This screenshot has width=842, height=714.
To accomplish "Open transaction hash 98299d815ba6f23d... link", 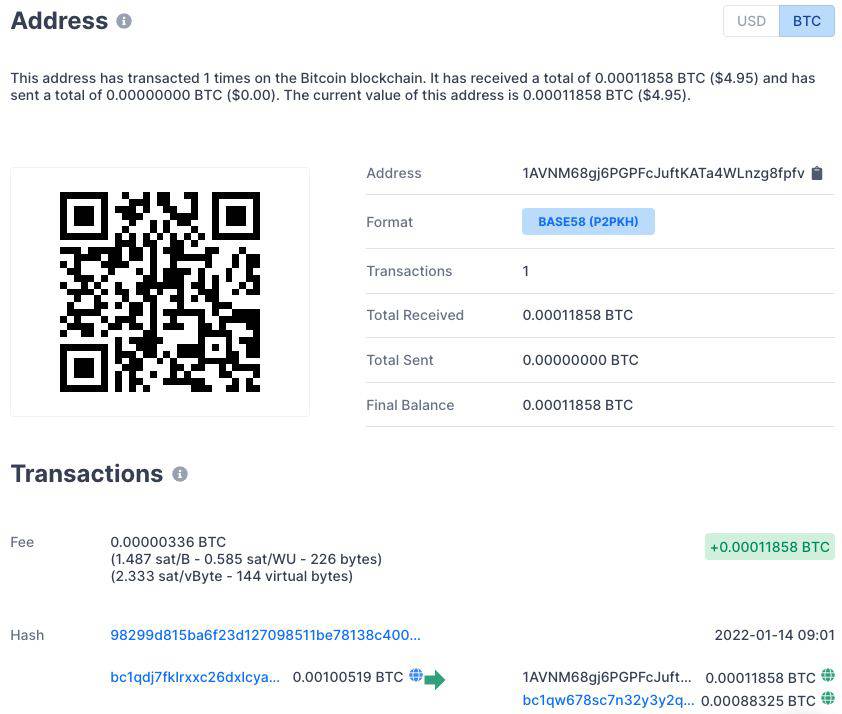I will click(x=265, y=635).
